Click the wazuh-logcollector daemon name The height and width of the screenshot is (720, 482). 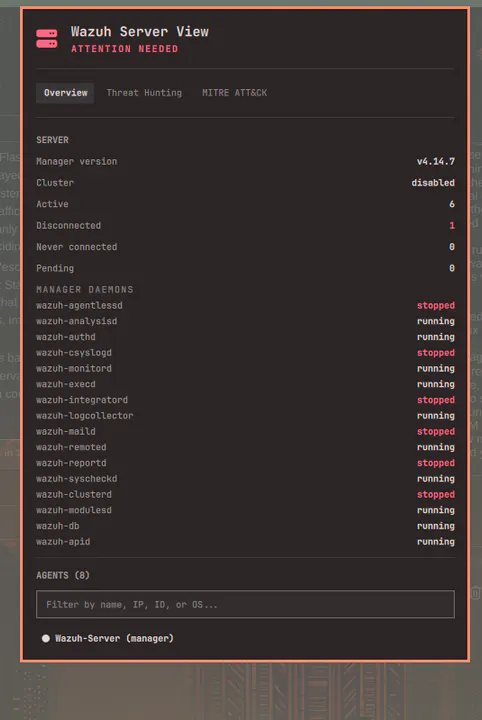[x=85, y=416]
